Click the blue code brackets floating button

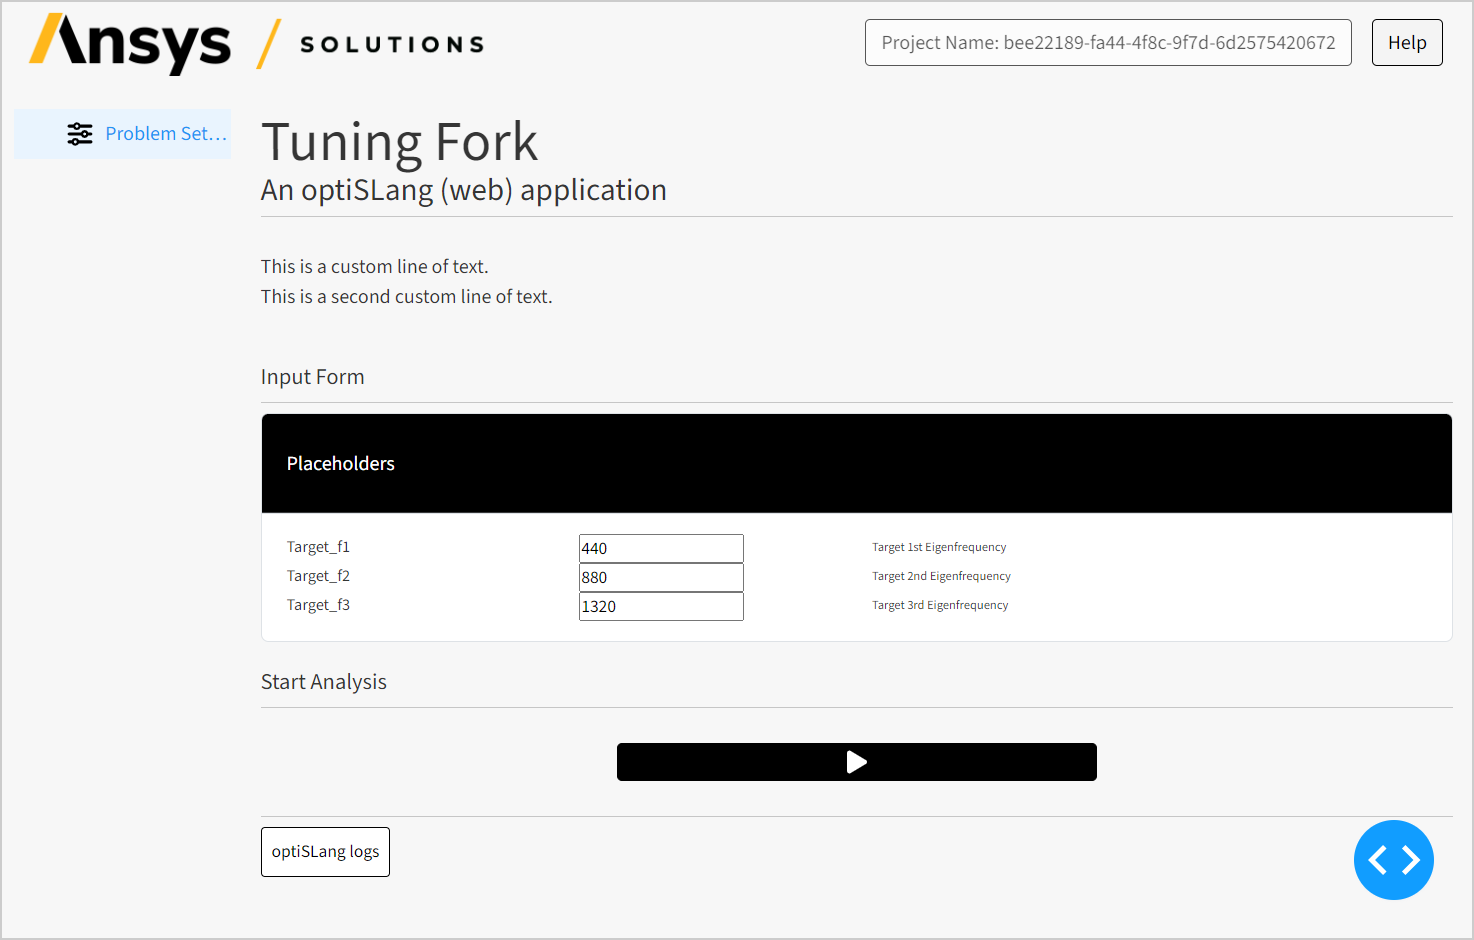click(x=1394, y=860)
